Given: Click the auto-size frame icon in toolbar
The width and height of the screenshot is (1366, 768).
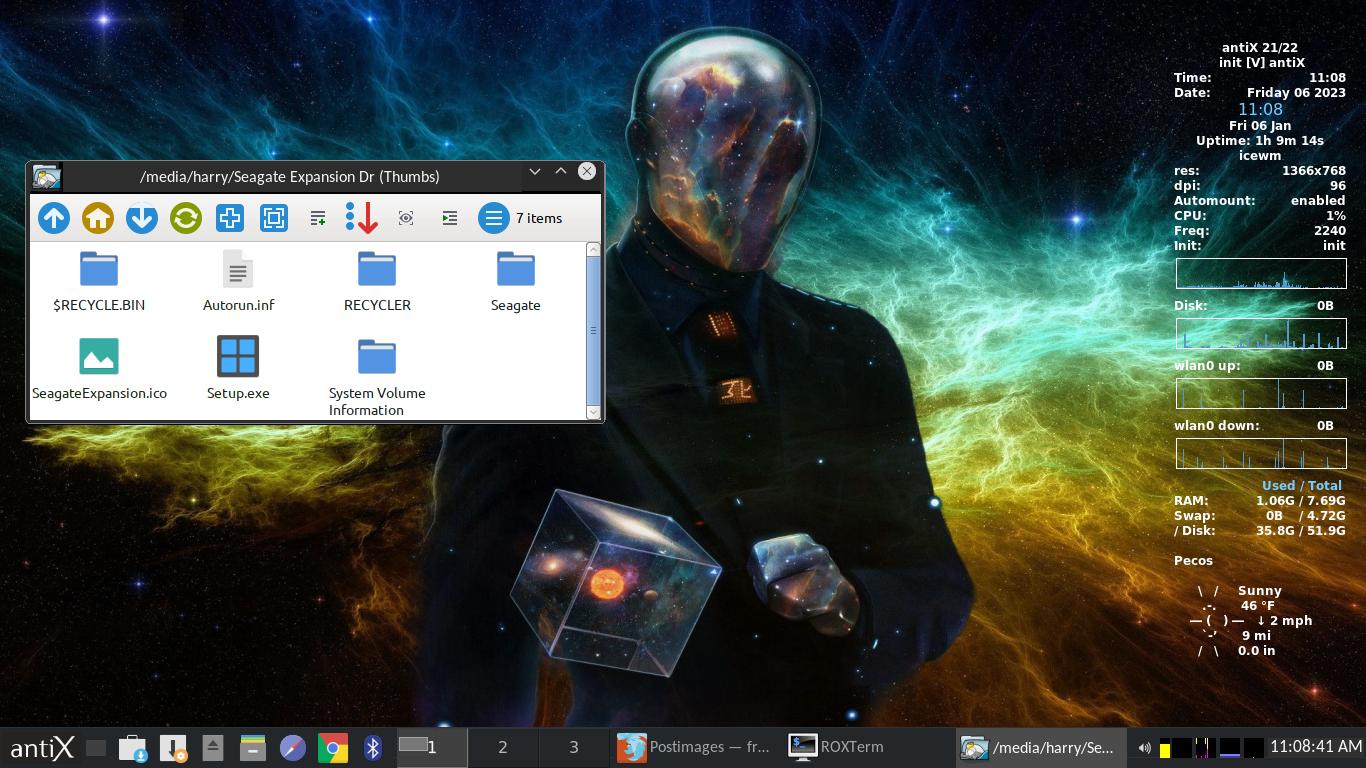Looking at the screenshot, I should pyautogui.click(x=274, y=218).
